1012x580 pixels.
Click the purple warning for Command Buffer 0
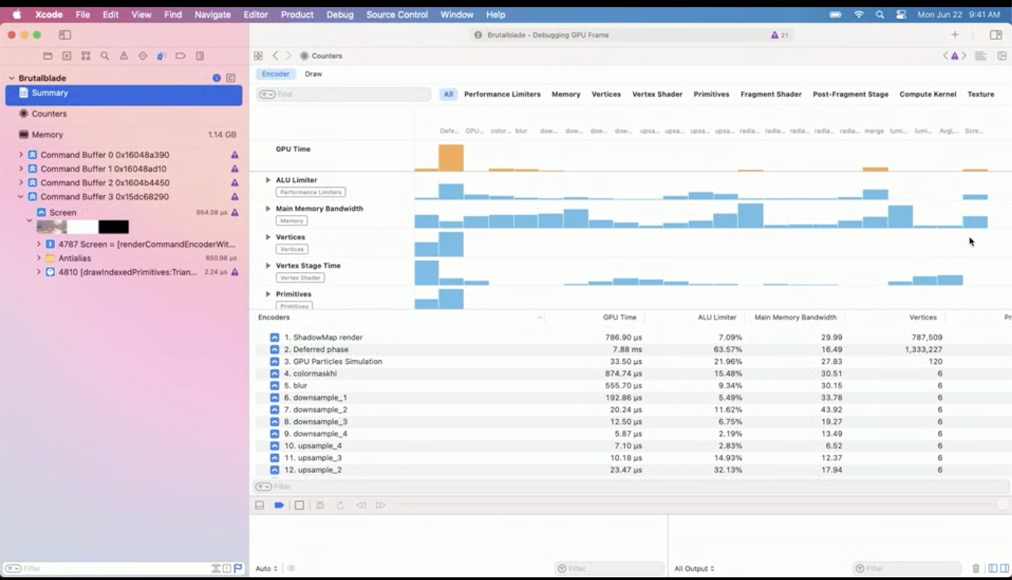click(235, 155)
